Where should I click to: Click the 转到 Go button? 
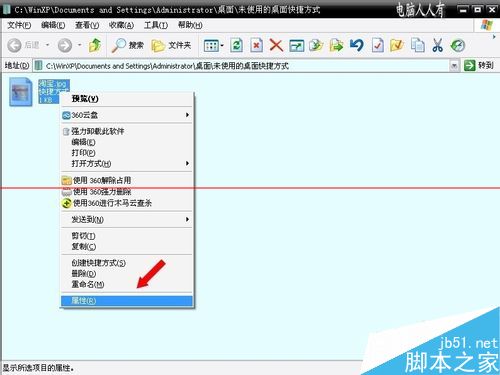(x=479, y=65)
